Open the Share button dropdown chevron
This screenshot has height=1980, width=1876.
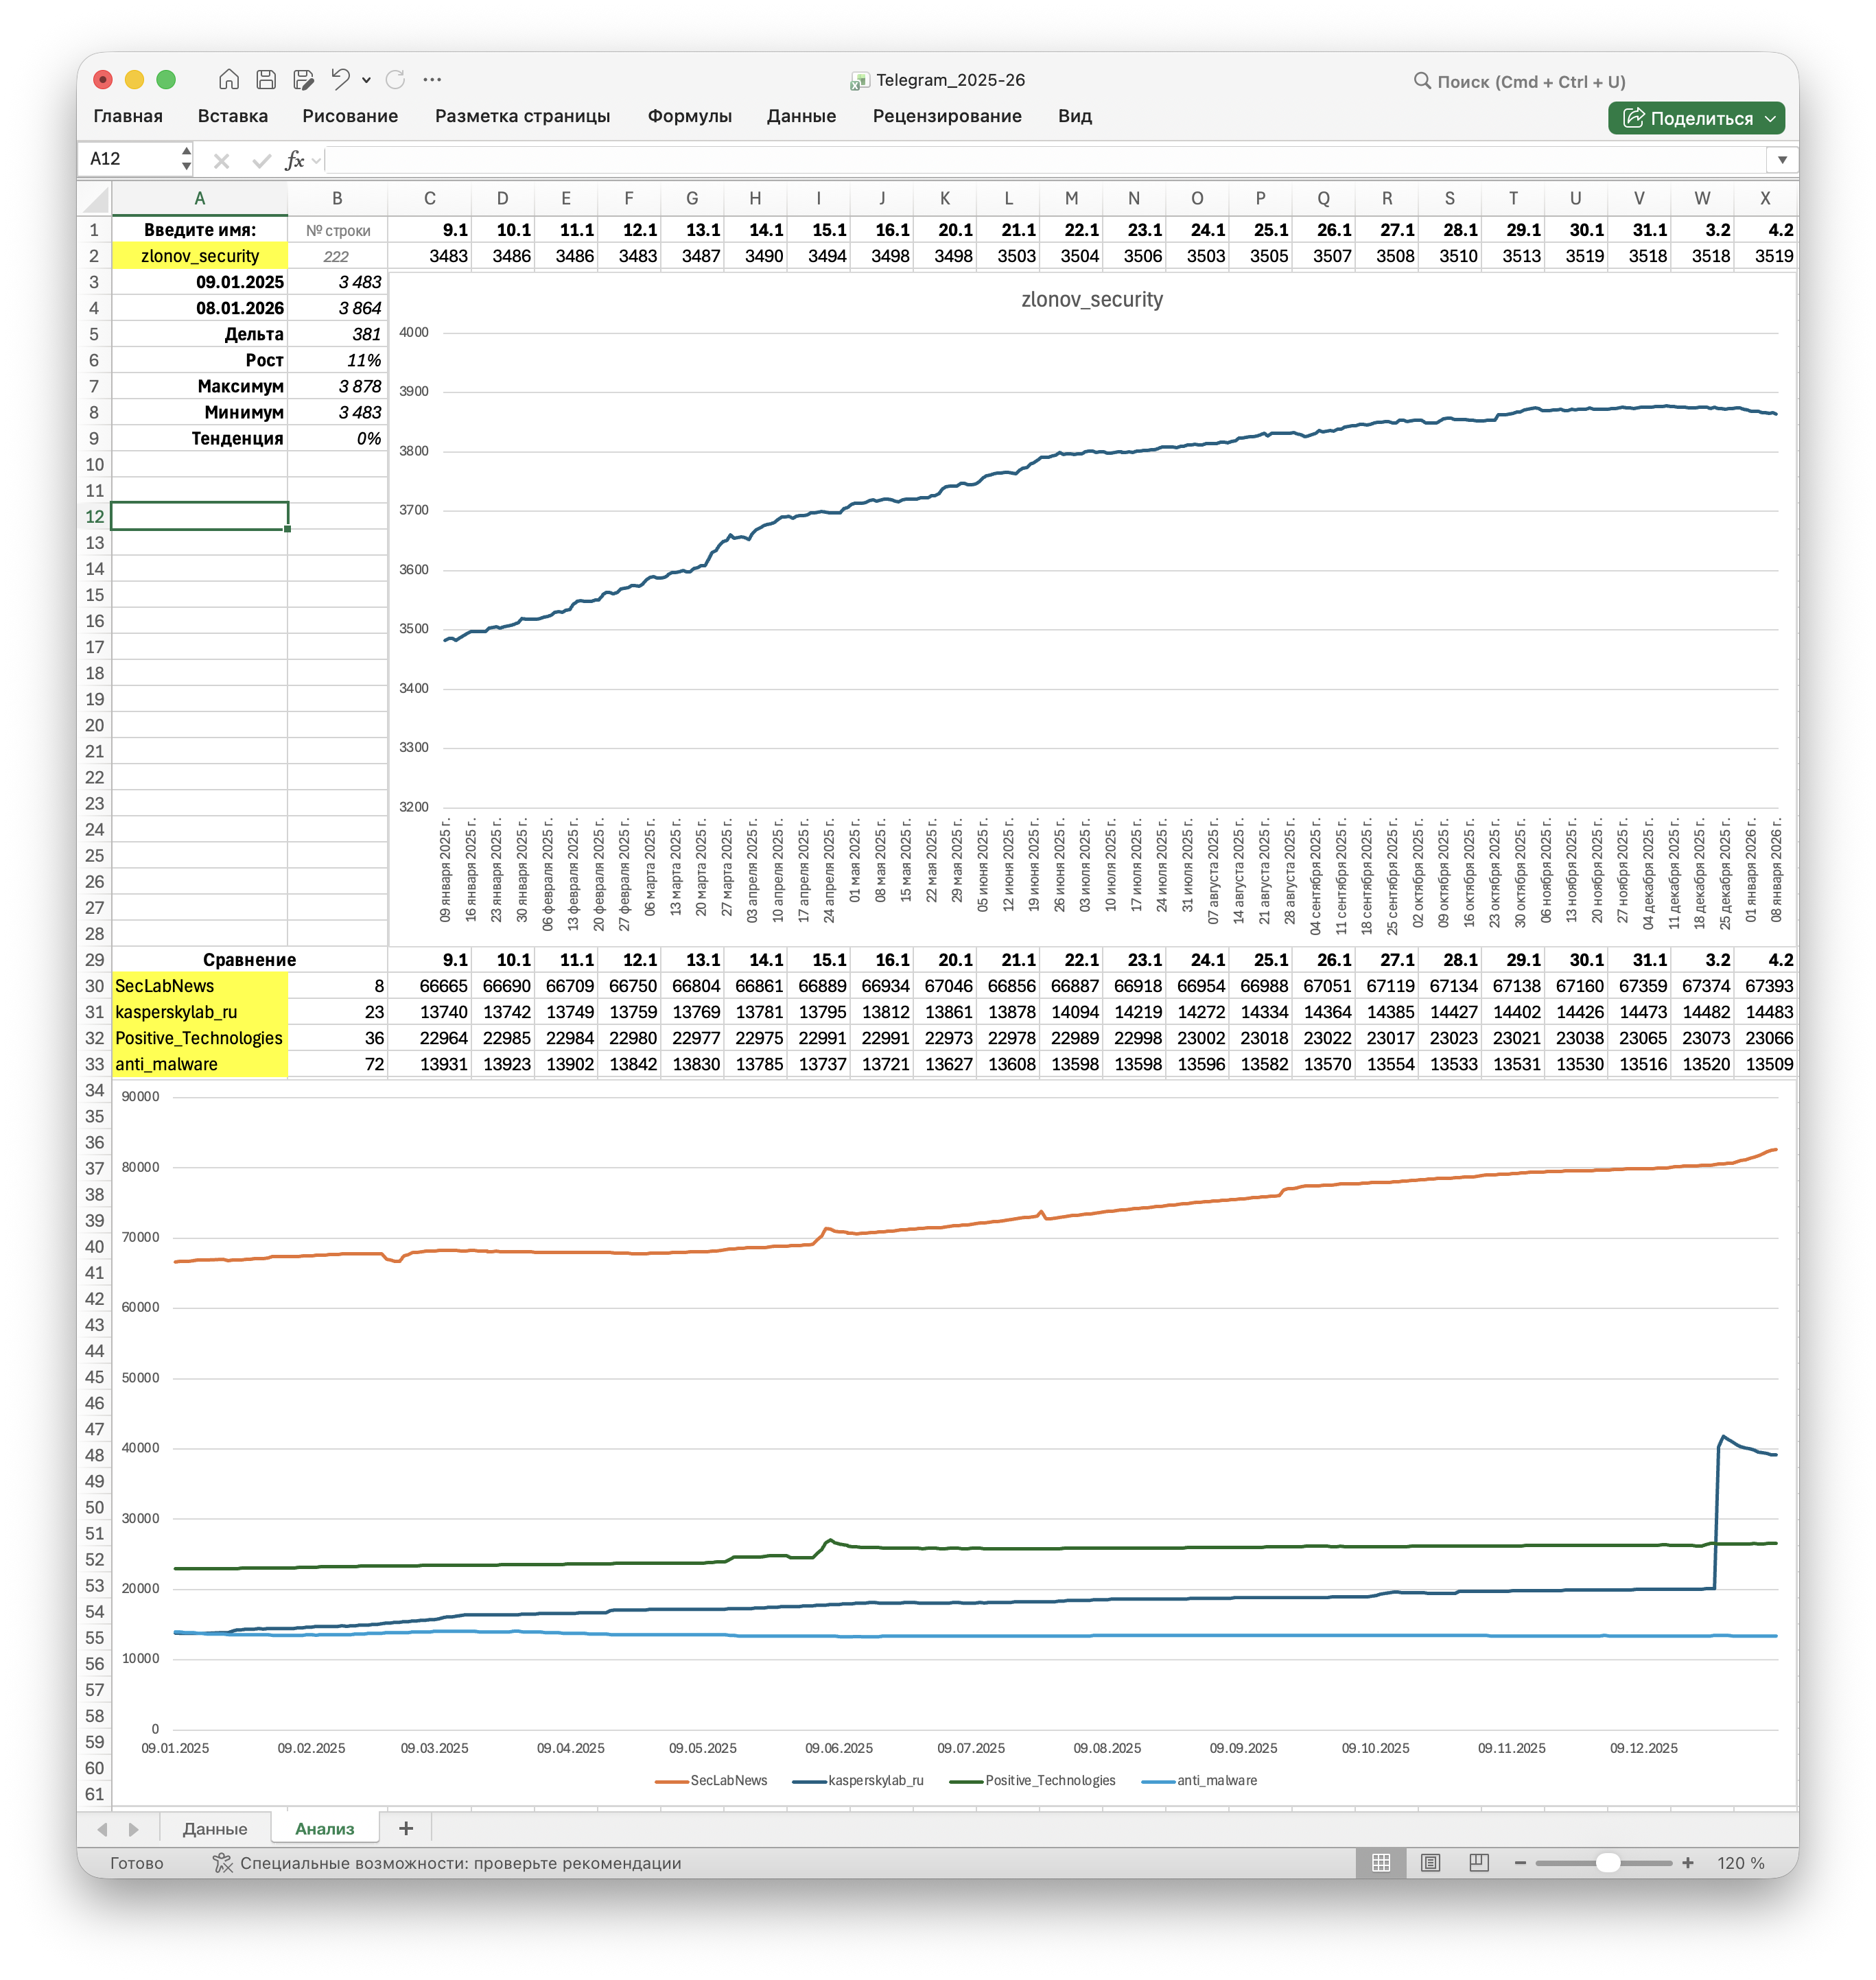click(x=1770, y=118)
